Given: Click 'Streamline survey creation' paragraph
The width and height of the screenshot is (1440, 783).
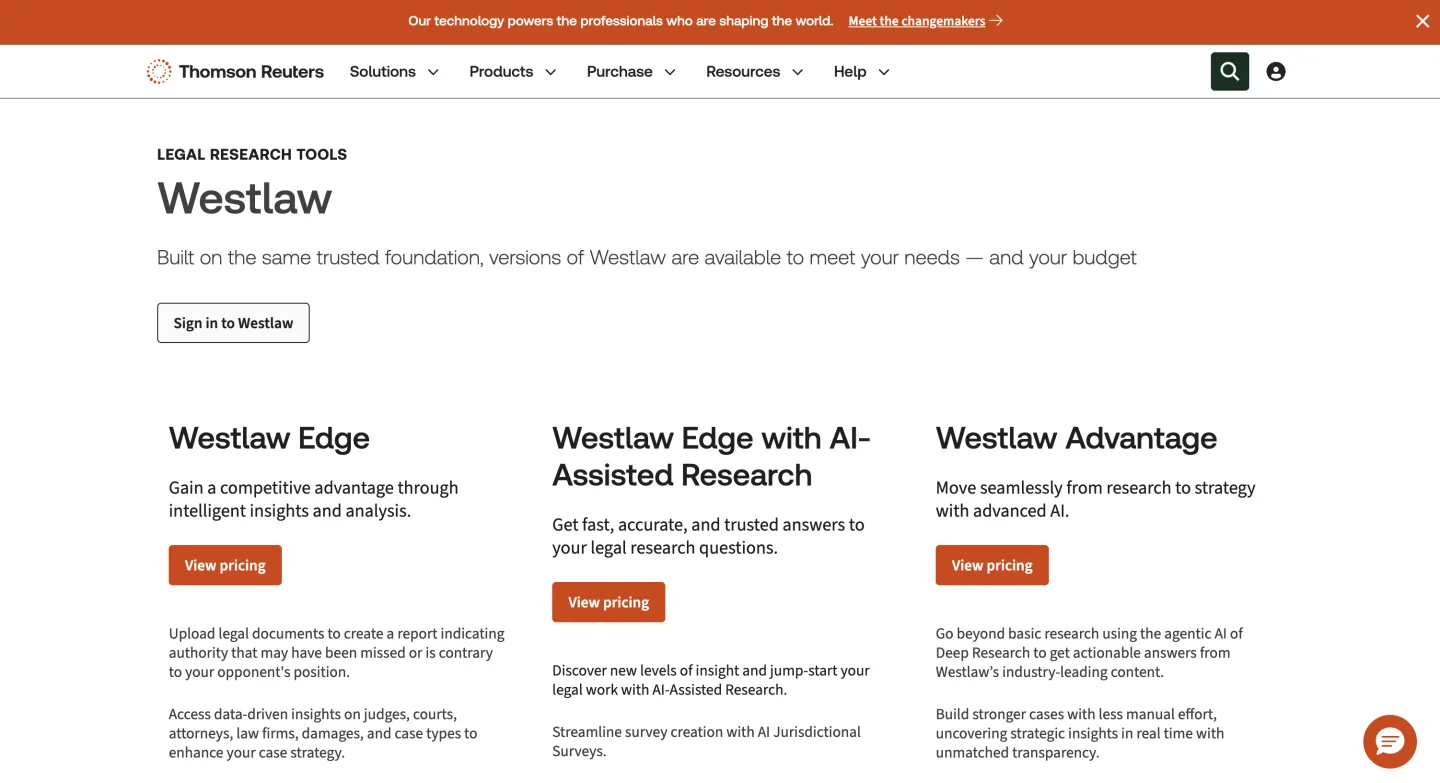Looking at the screenshot, I should pos(707,741).
